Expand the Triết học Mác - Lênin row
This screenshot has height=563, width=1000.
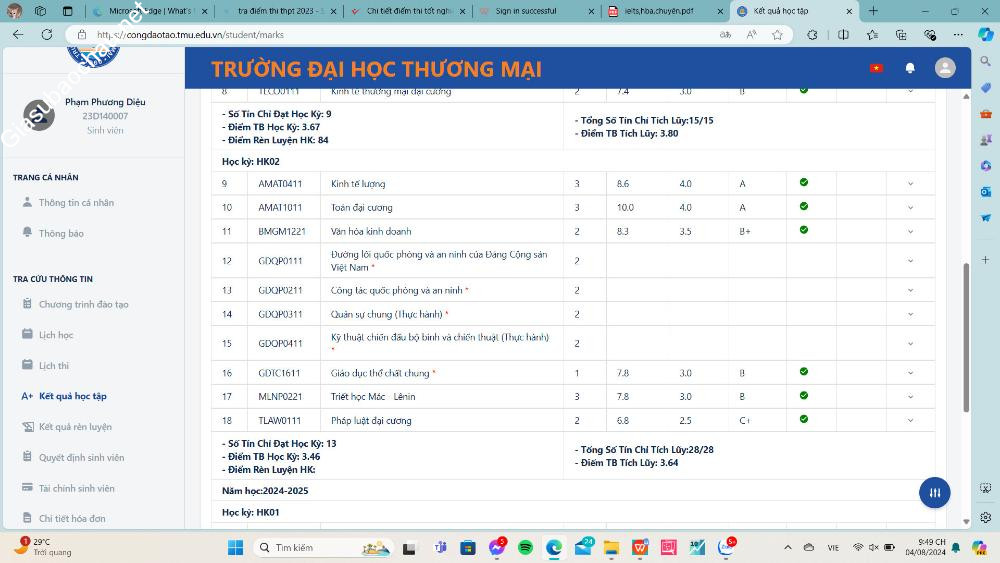tap(910, 397)
